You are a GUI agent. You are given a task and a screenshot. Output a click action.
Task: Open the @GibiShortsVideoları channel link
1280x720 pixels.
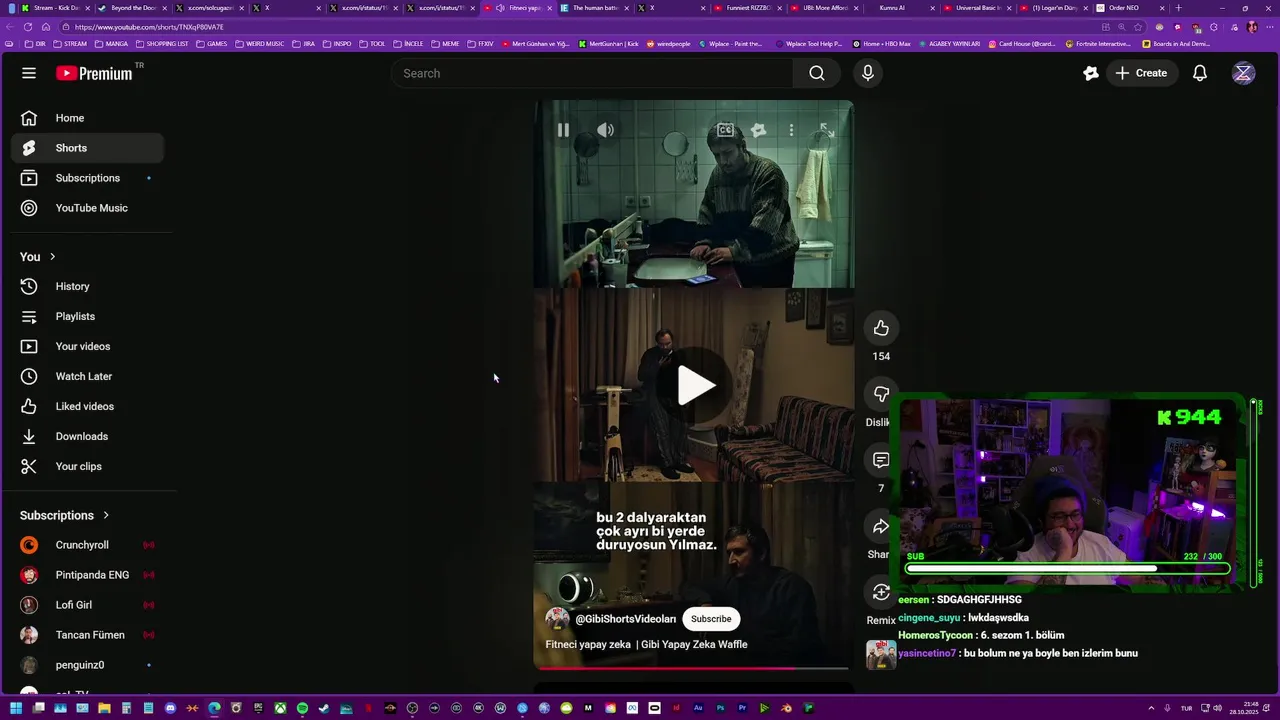(625, 619)
